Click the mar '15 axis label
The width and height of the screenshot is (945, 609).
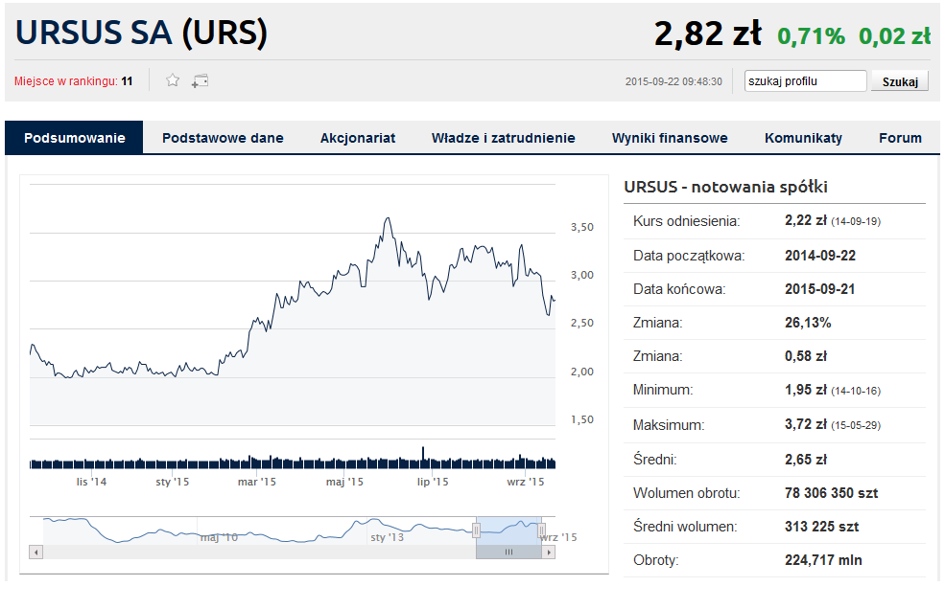pos(257,482)
